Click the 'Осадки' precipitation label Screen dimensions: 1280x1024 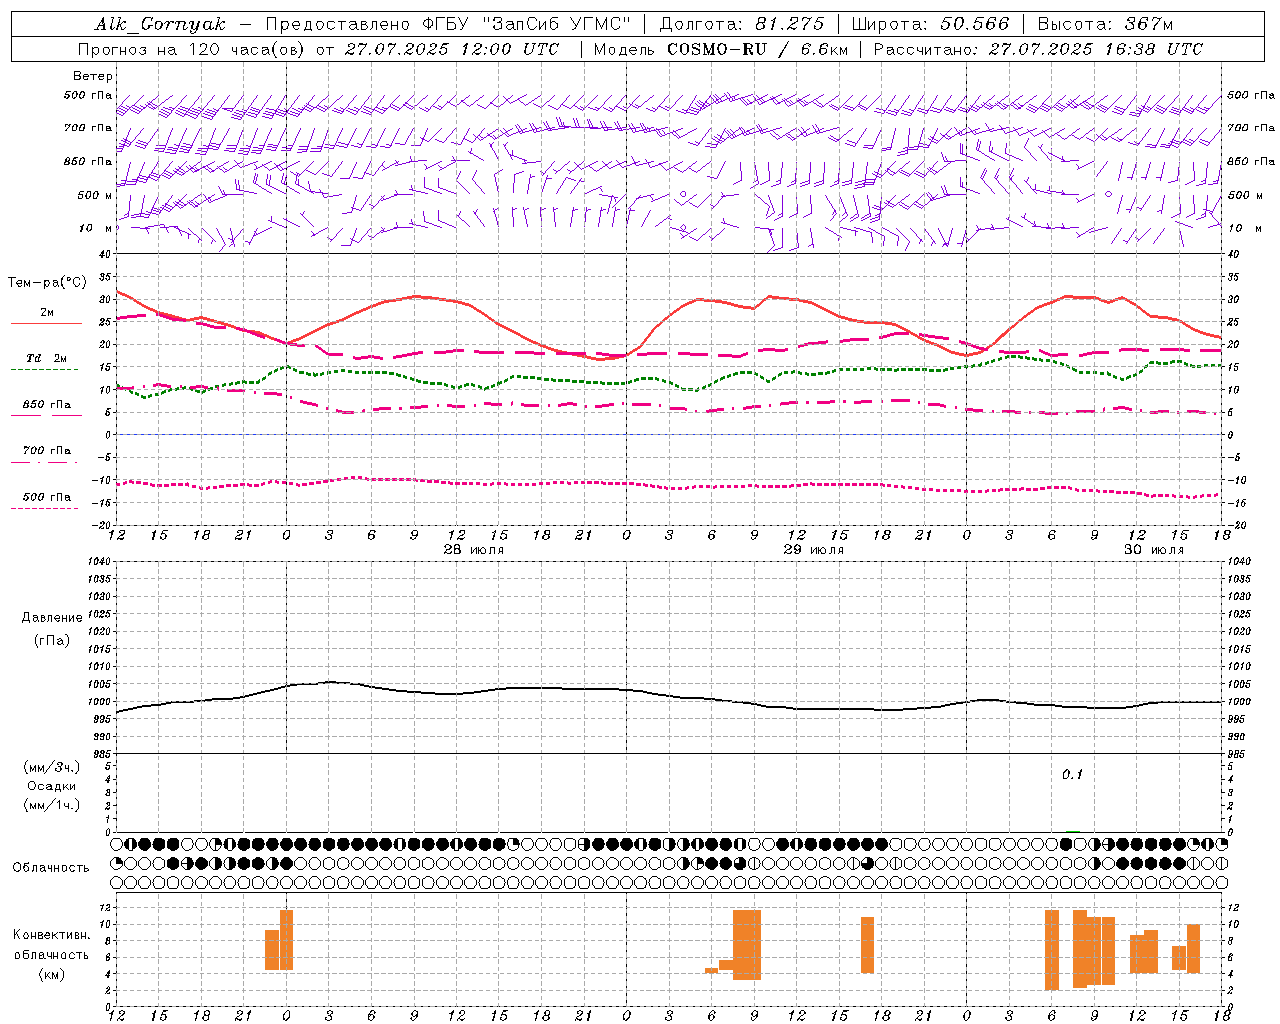(x=51, y=786)
